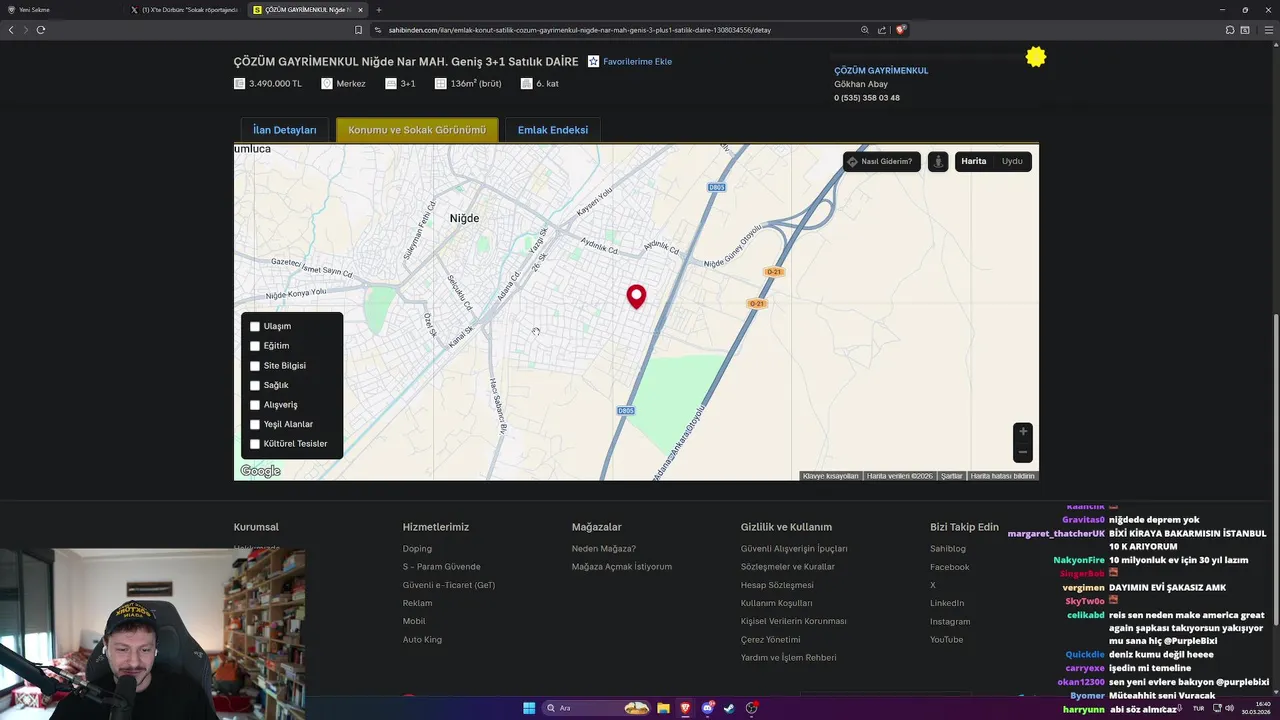Viewport: 1280px width, 720px height.
Task: Click the 136m² area icon
Action: click(441, 84)
